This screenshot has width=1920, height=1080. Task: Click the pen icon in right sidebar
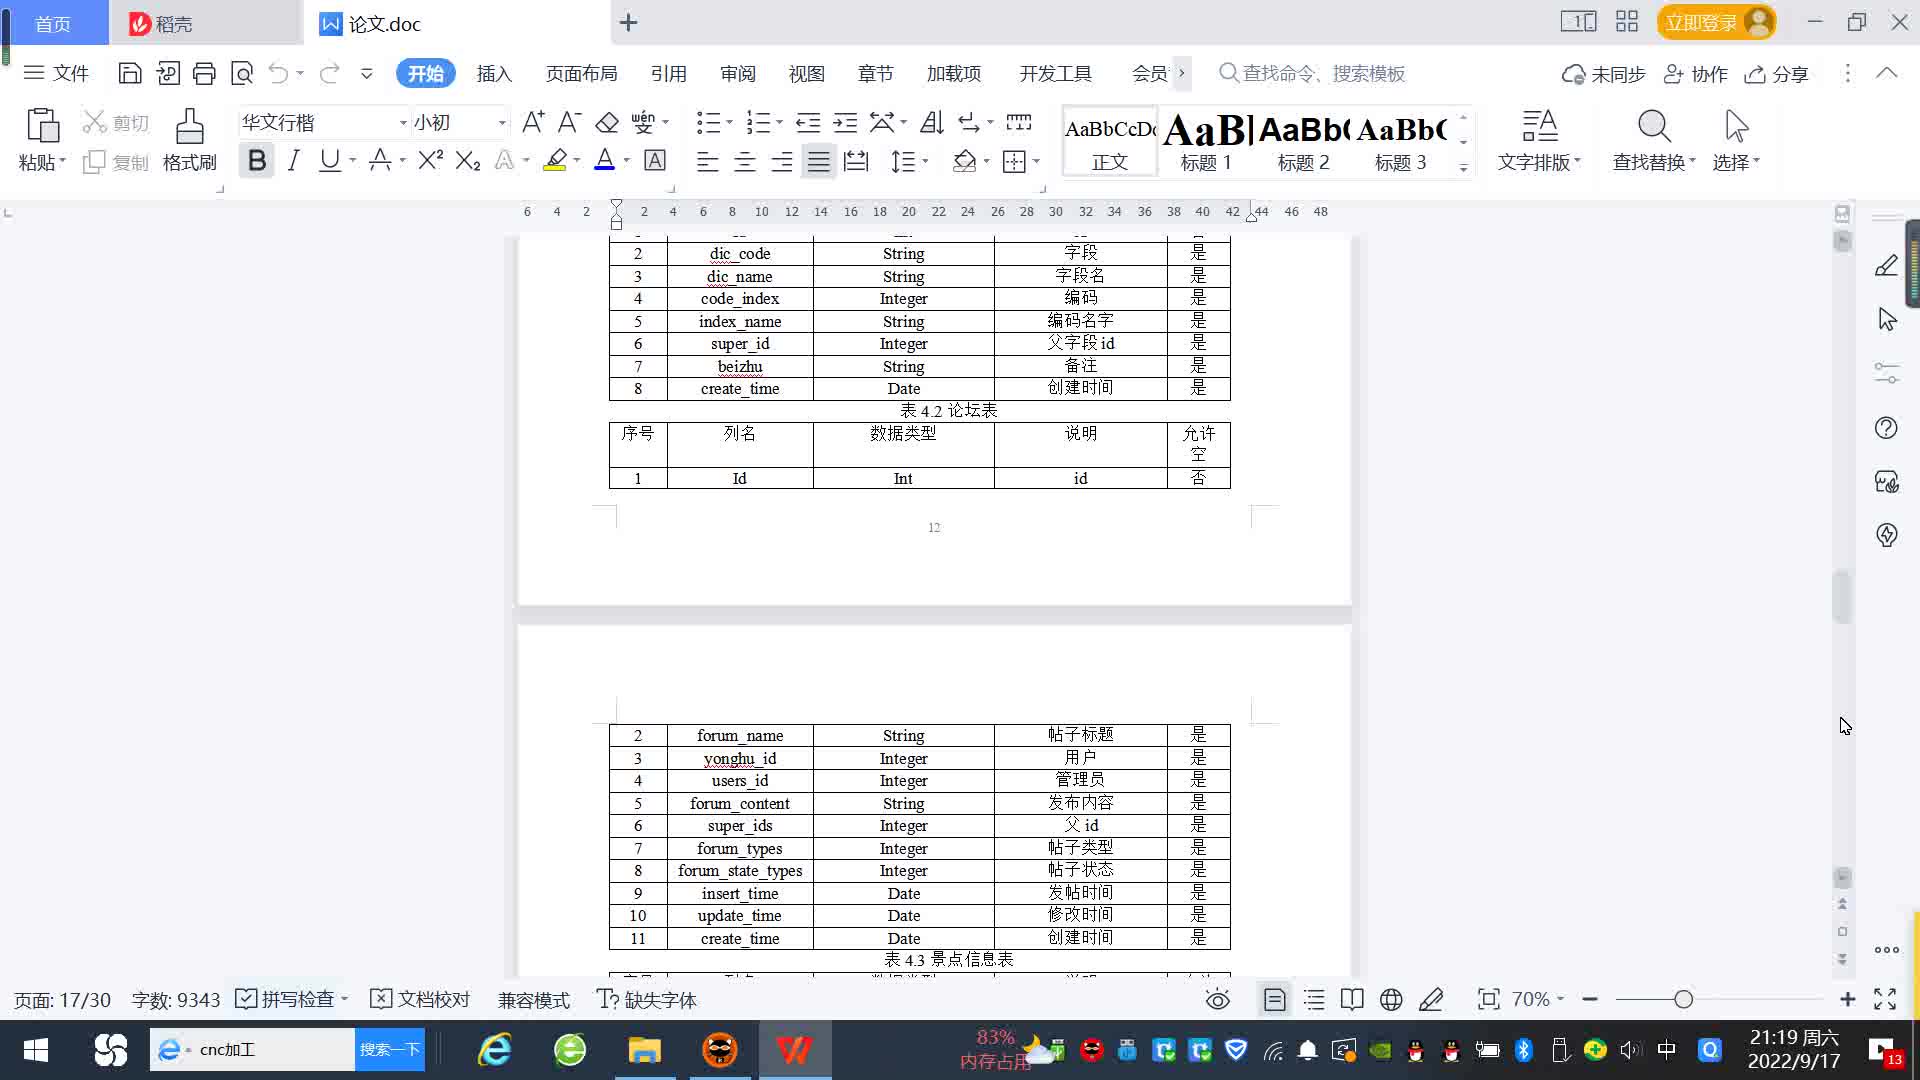point(1886,265)
